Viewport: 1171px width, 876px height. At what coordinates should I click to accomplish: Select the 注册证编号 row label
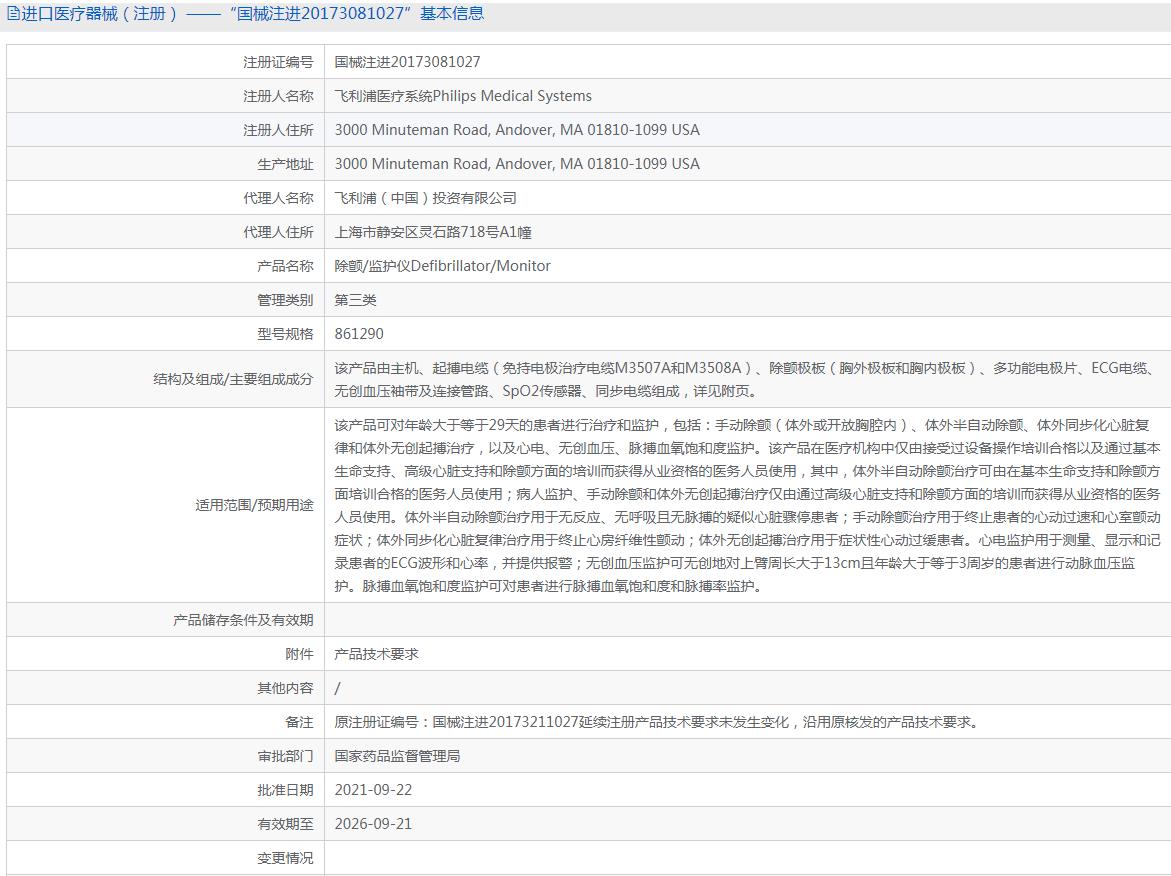pyautogui.click(x=278, y=62)
